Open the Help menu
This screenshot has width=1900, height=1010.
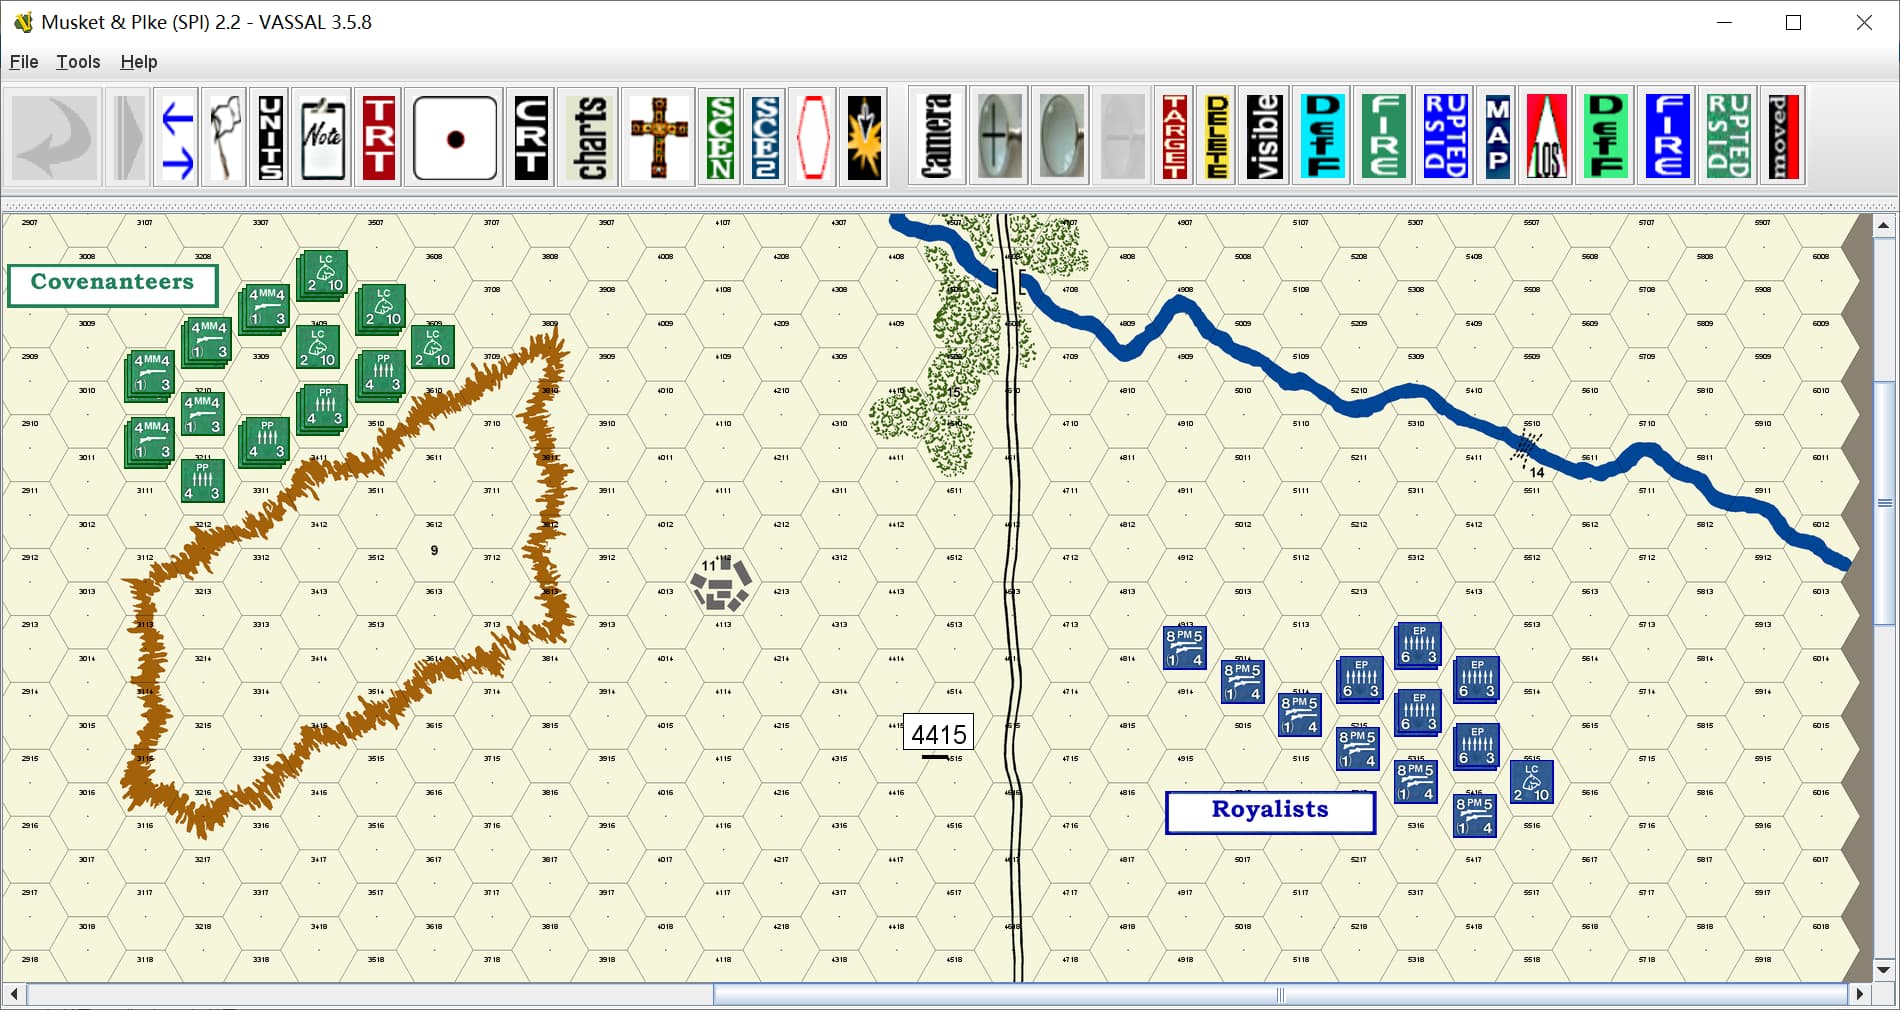[x=139, y=62]
